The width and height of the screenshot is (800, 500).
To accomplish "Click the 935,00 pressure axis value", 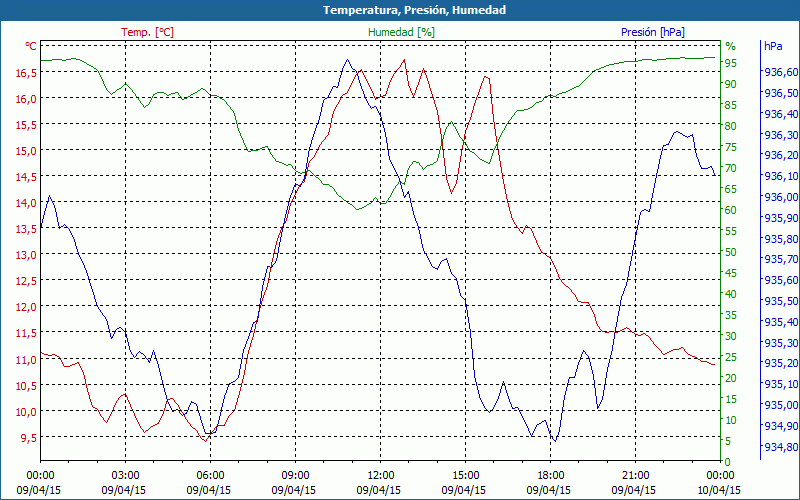I will click(x=781, y=406).
